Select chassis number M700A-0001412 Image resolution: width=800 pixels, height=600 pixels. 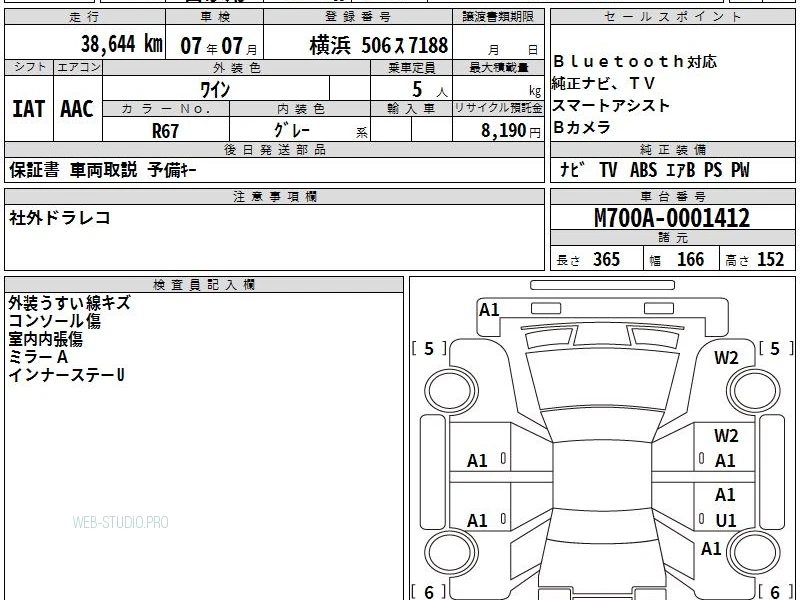click(672, 218)
